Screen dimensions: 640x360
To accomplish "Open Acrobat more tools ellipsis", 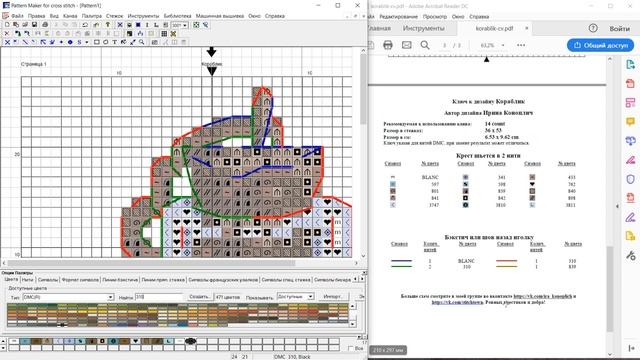I will (521, 45).
